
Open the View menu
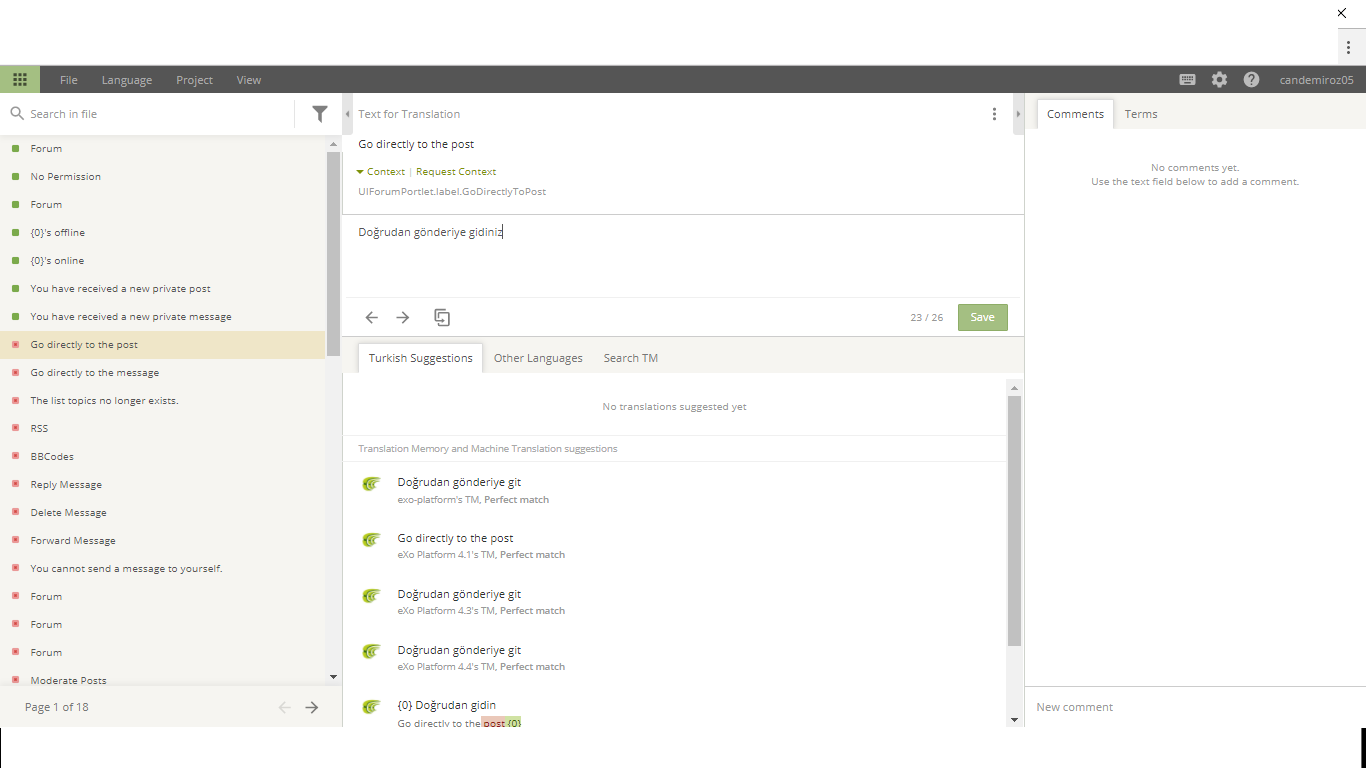click(x=249, y=80)
